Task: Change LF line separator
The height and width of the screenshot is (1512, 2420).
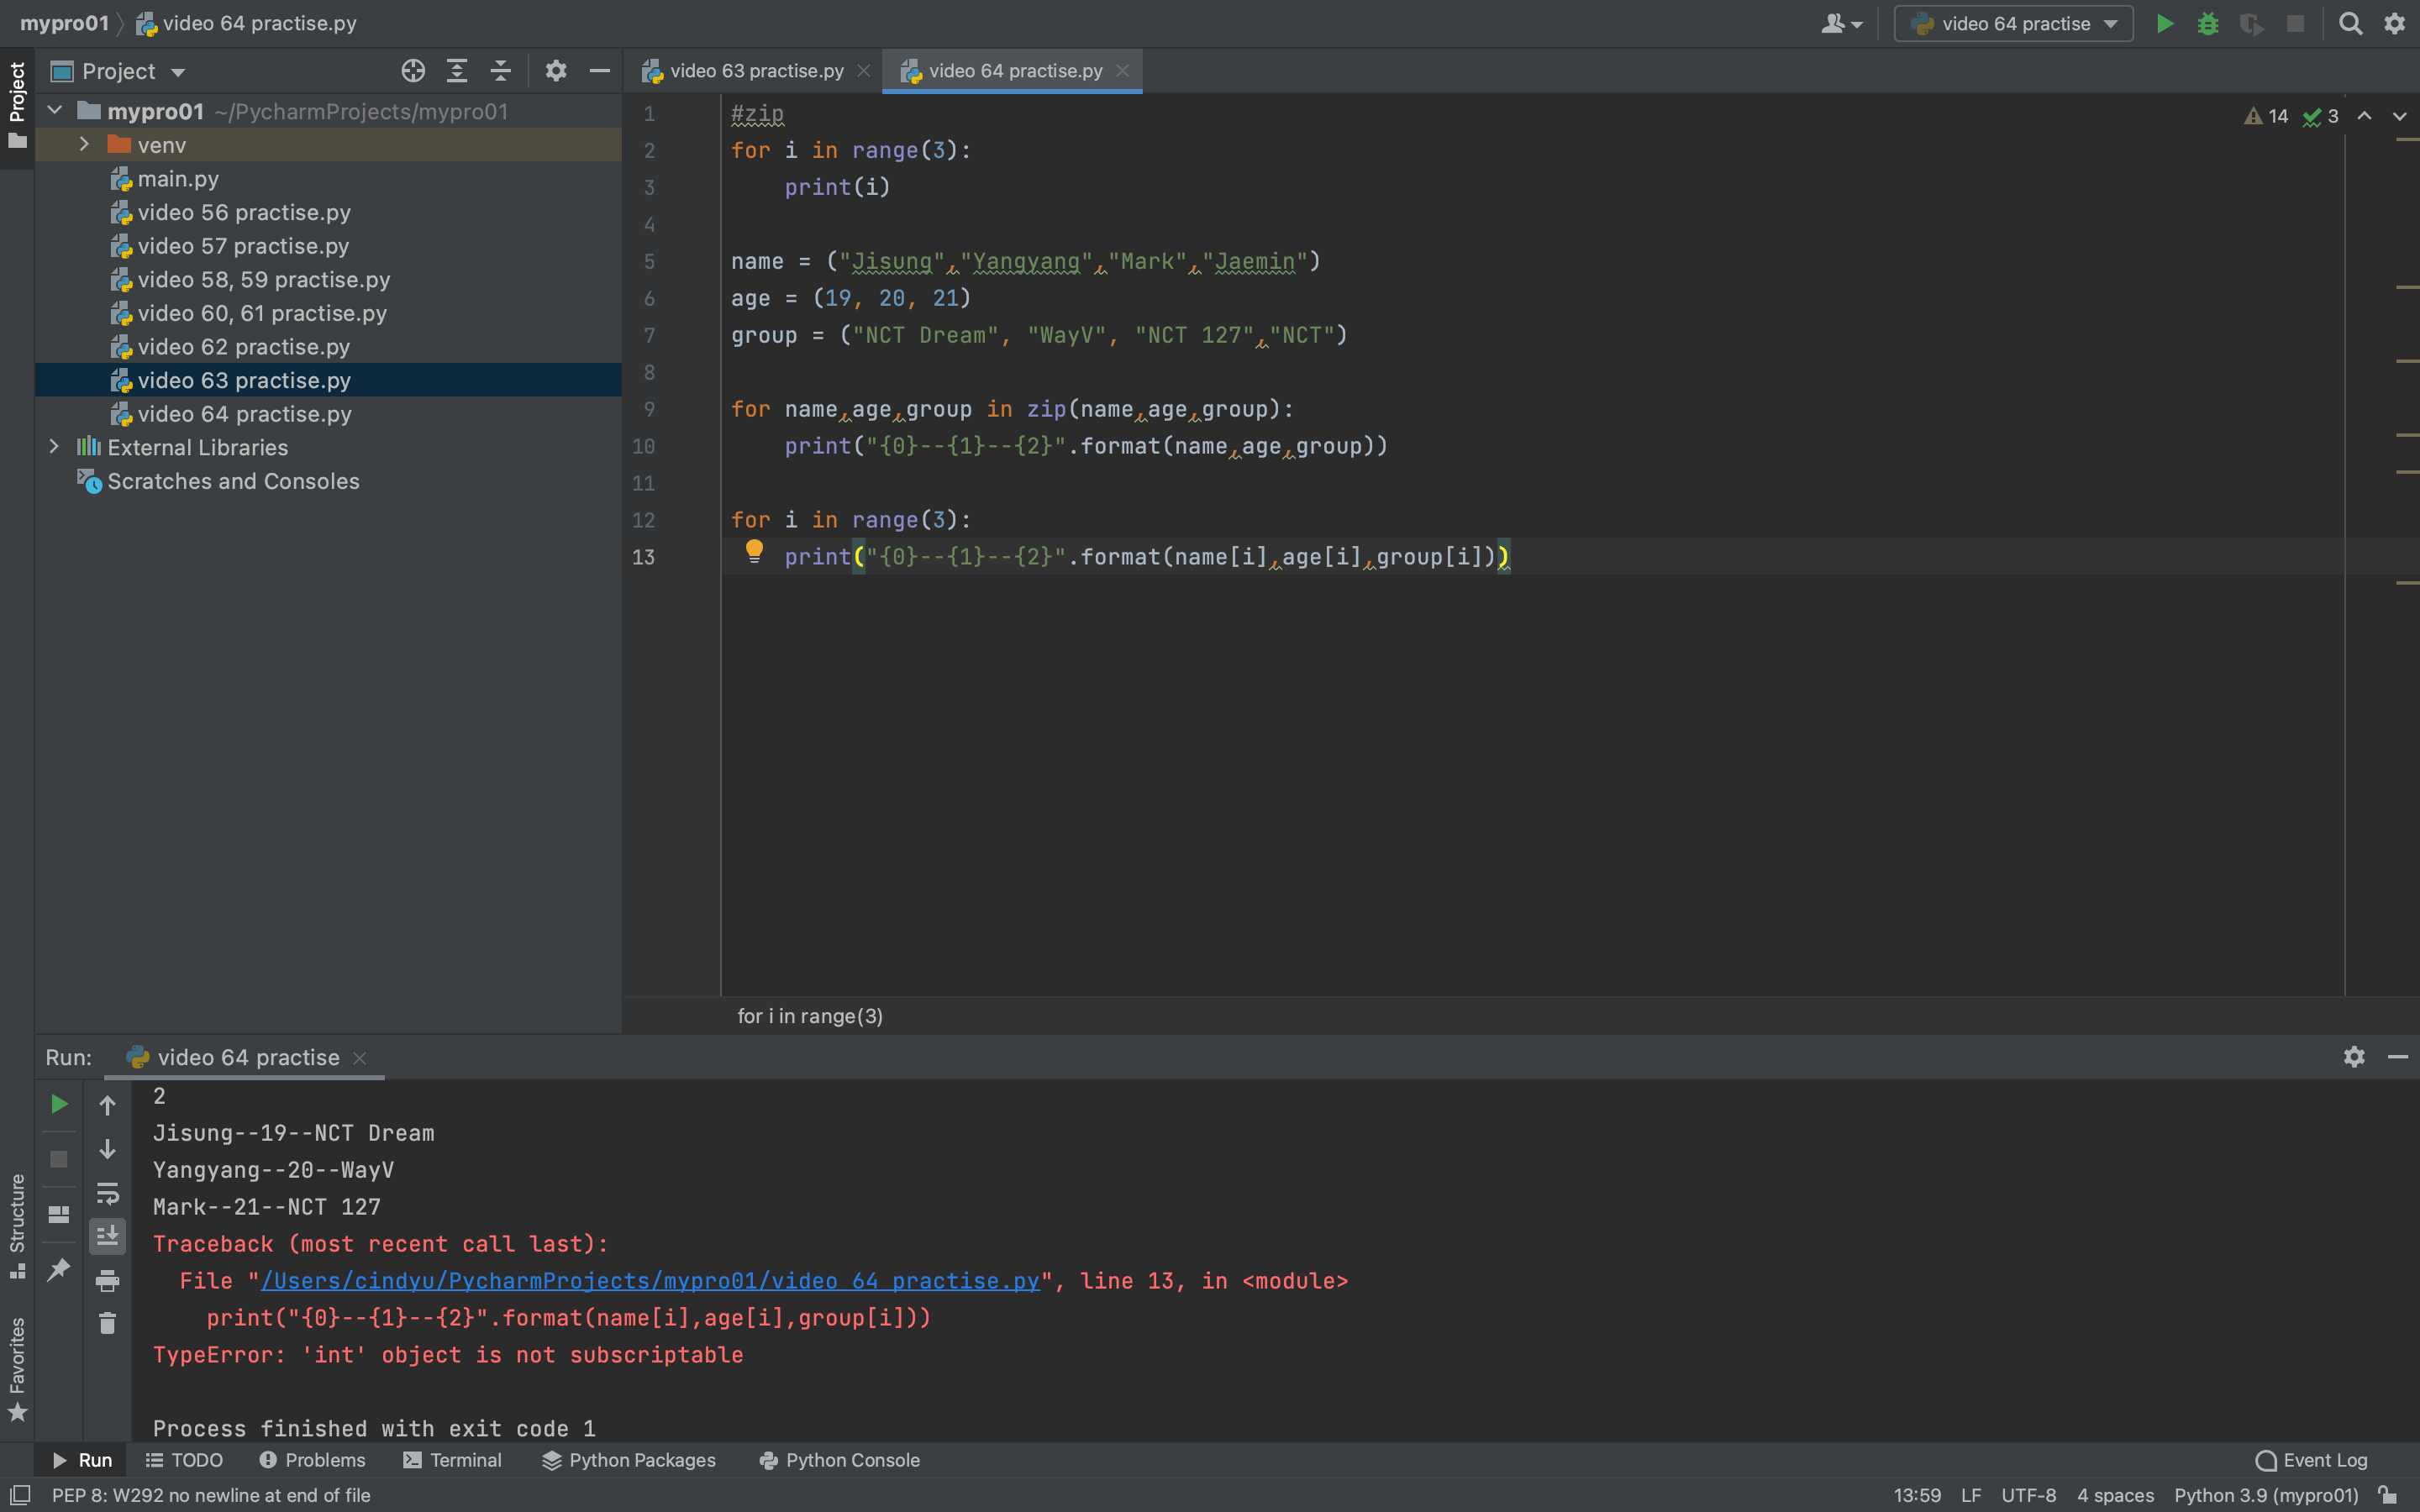Action: pos(1971,1495)
